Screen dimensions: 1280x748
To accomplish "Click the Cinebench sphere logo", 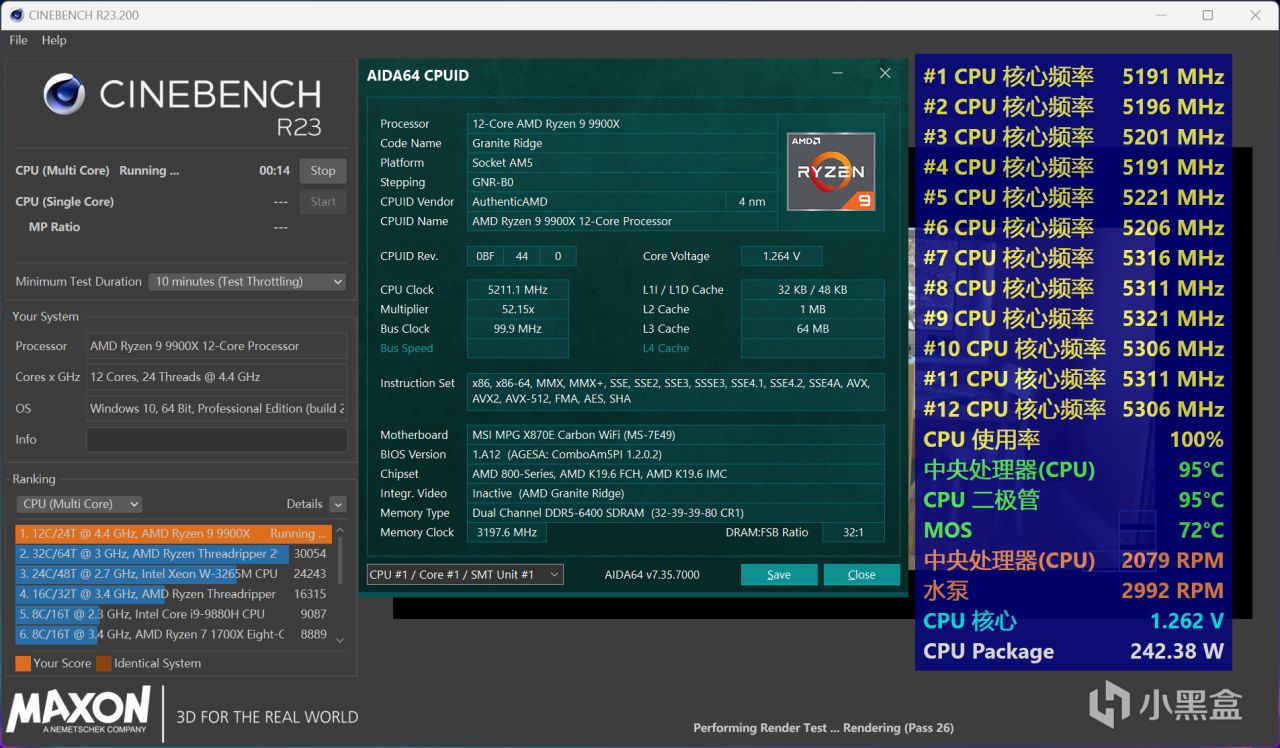I will pyautogui.click(x=64, y=94).
